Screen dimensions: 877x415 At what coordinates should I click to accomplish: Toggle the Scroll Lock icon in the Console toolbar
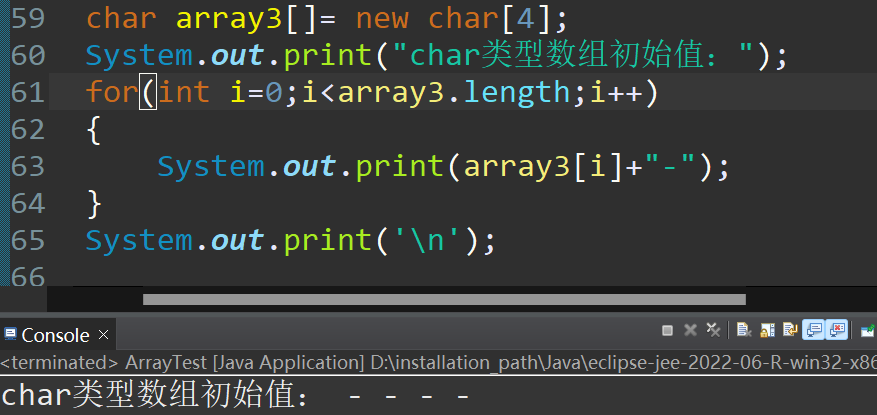pyautogui.click(x=767, y=330)
